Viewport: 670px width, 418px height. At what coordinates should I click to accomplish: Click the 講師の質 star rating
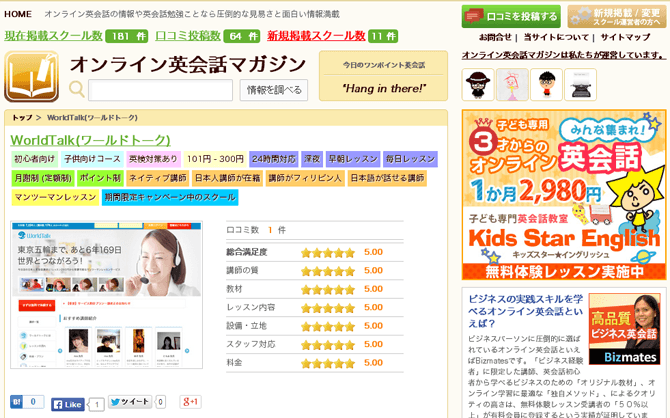pyautogui.click(x=328, y=271)
